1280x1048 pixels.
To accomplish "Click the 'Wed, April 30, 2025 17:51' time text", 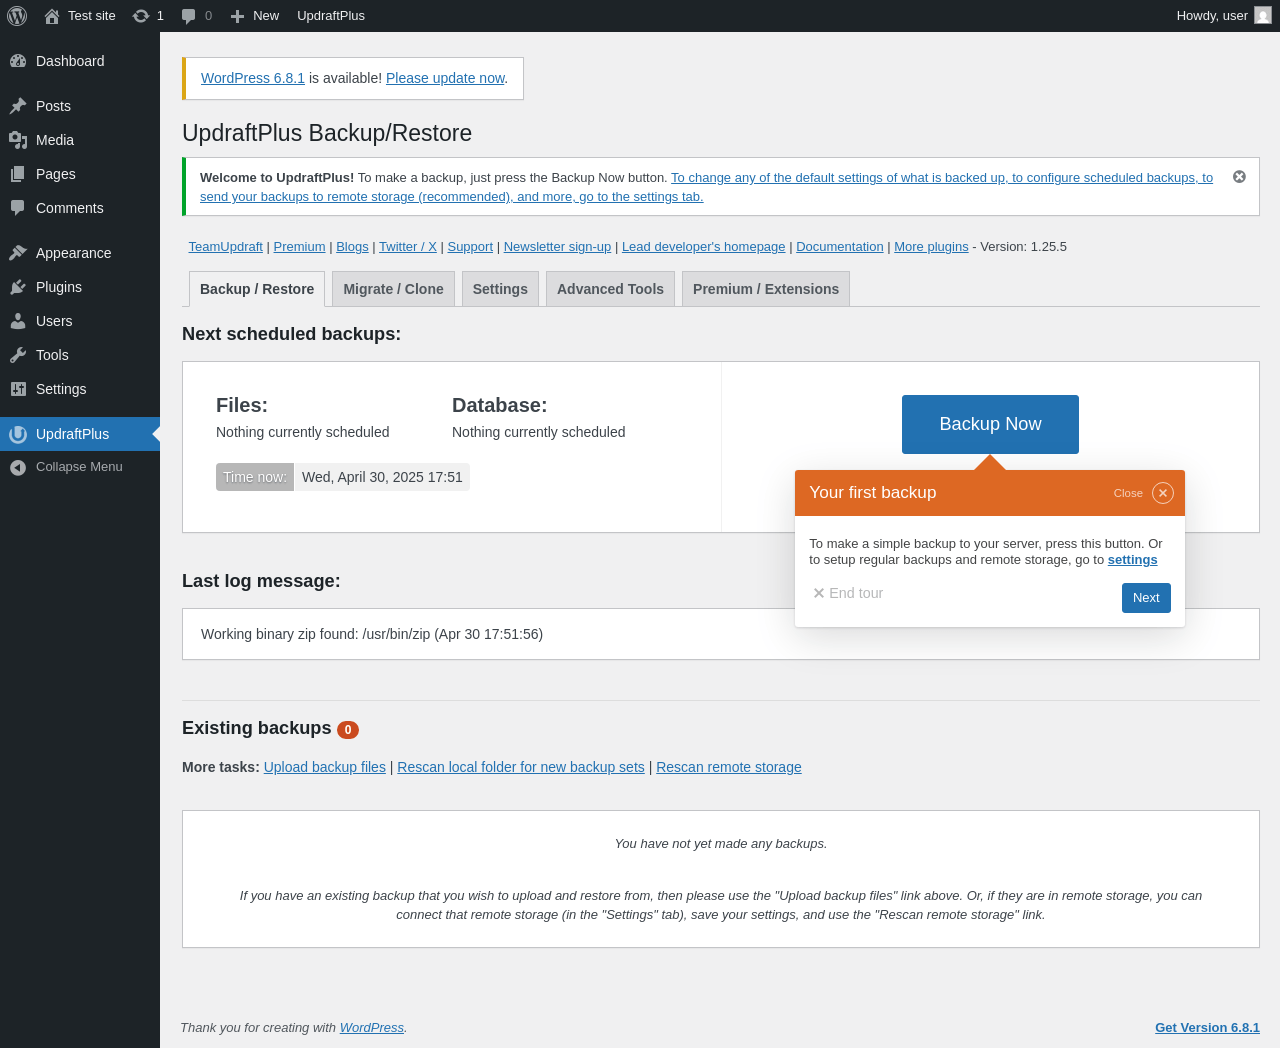I will pyautogui.click(x=382, y=477).
